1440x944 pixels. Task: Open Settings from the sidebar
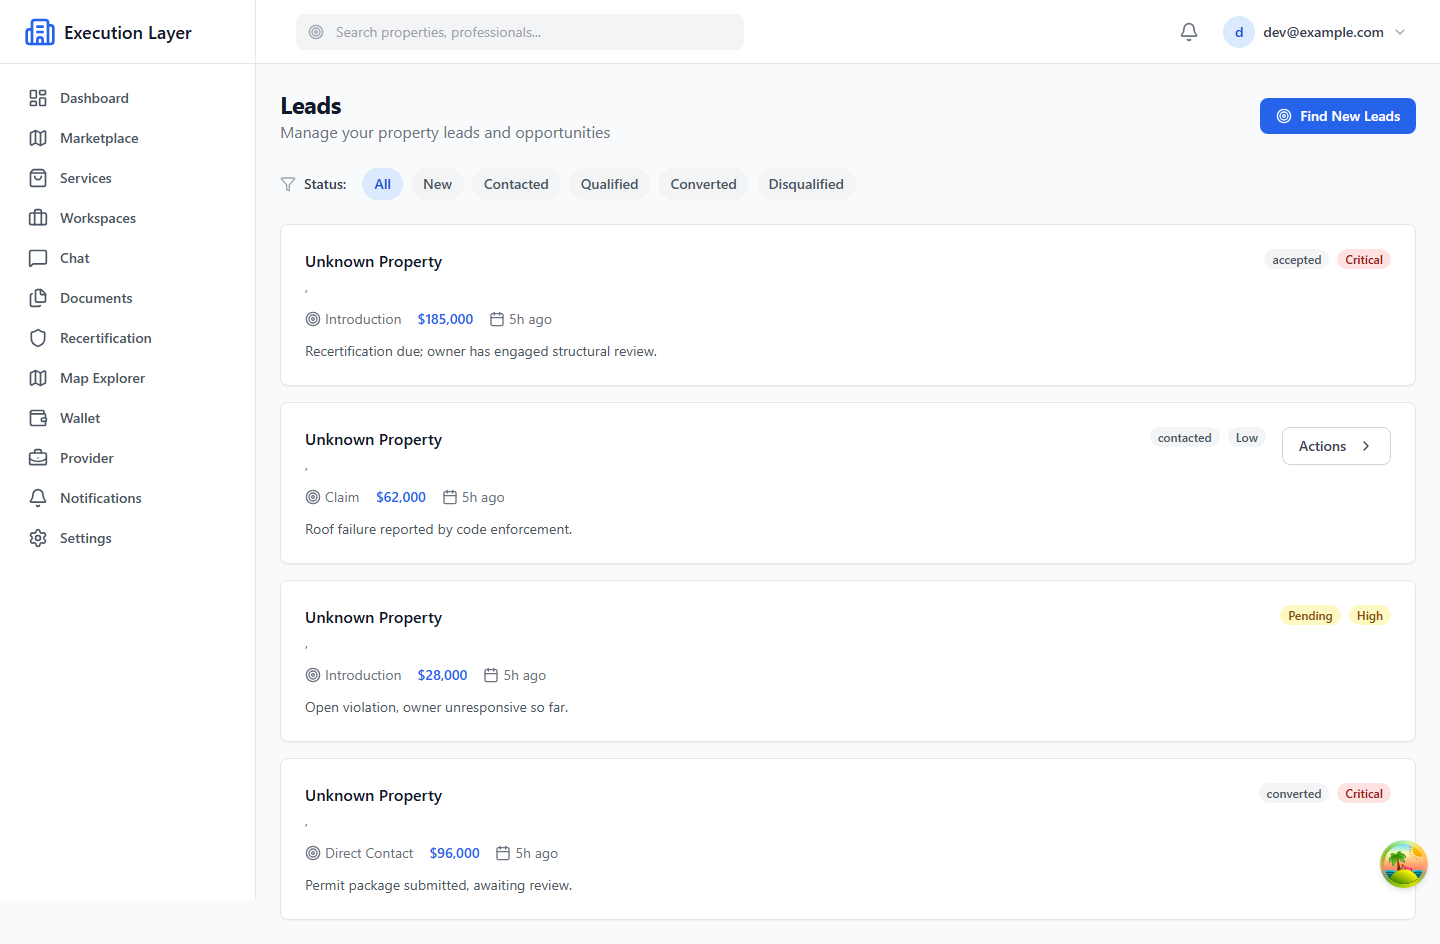pos(128,538)
